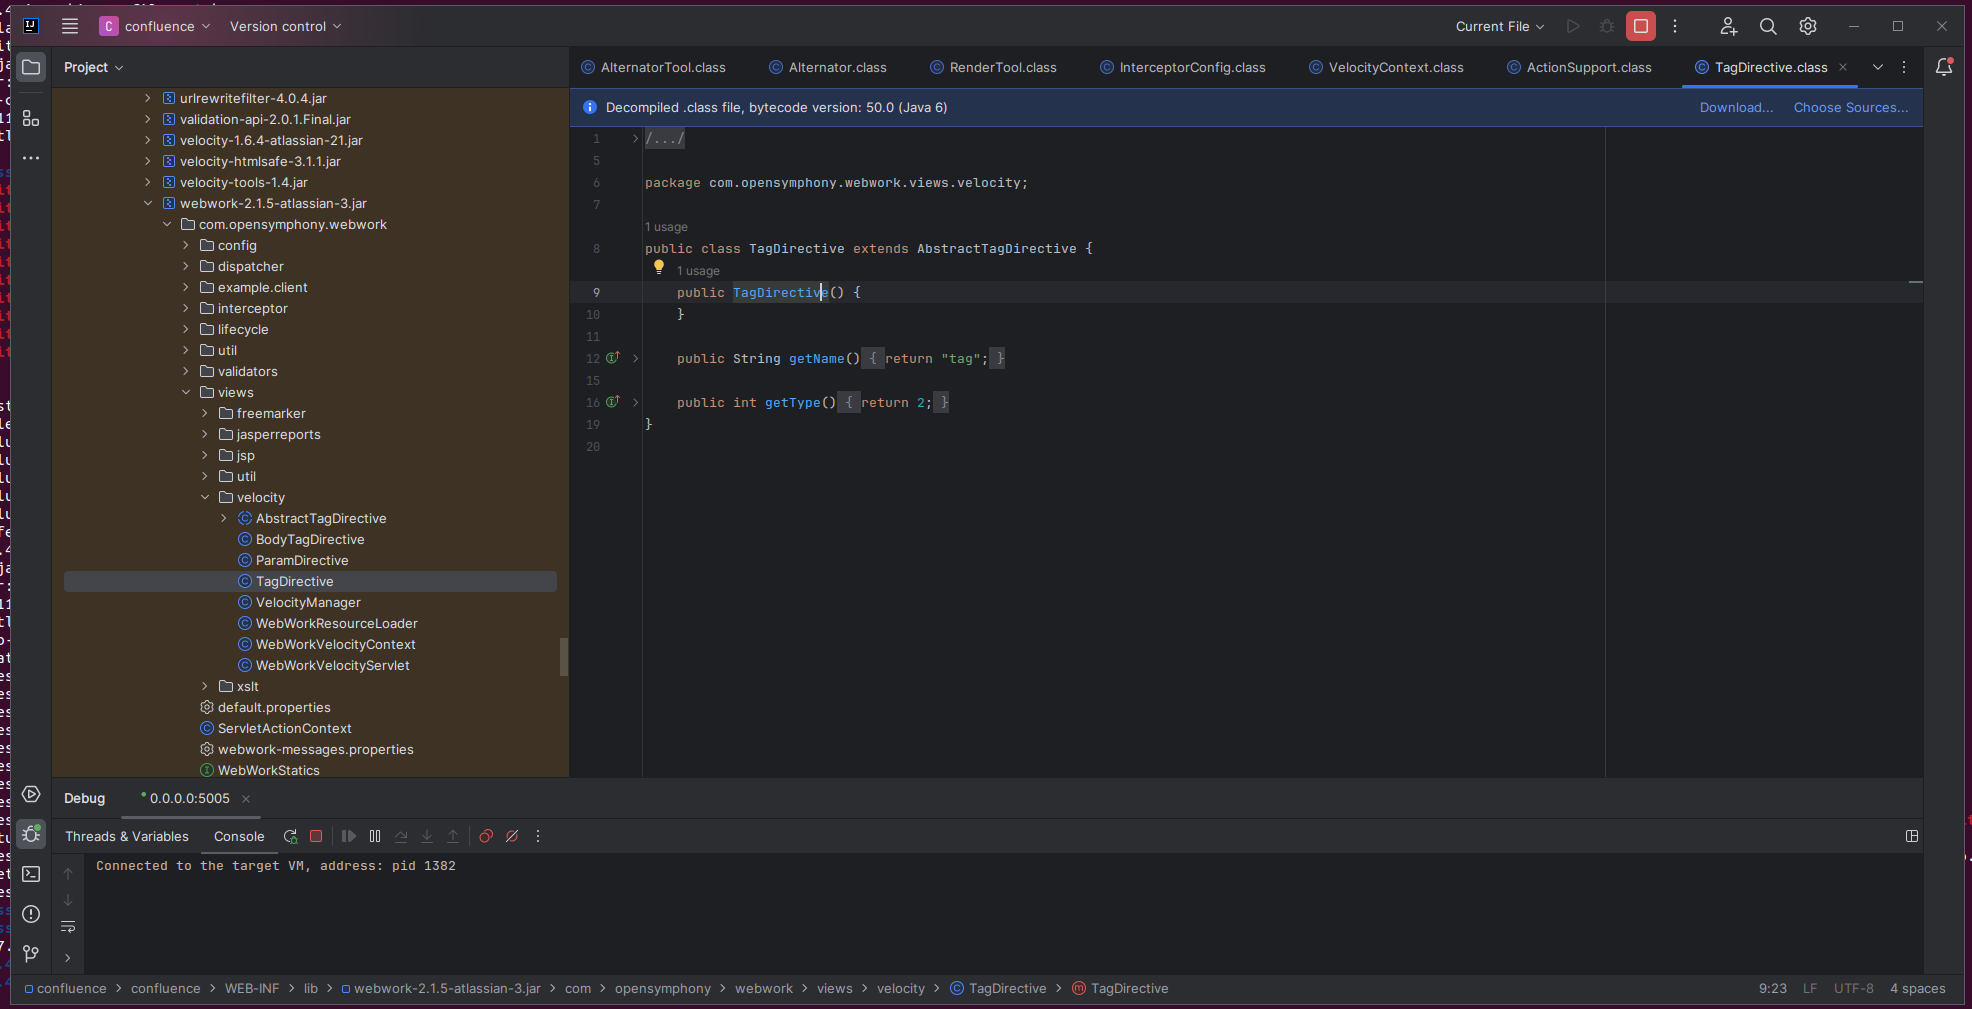Image resolution: width=1972 pixels, height=1009 pixels.
Task: Expand folded getType method body
Action: coord(635,402)
